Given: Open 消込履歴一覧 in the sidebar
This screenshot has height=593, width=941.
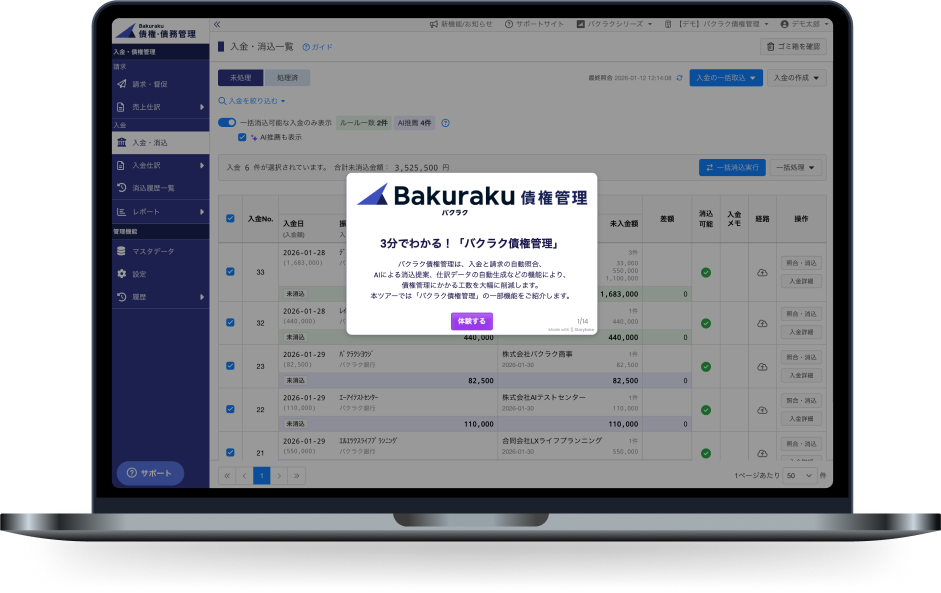Looking at the screenshot, I should [160, 188].
